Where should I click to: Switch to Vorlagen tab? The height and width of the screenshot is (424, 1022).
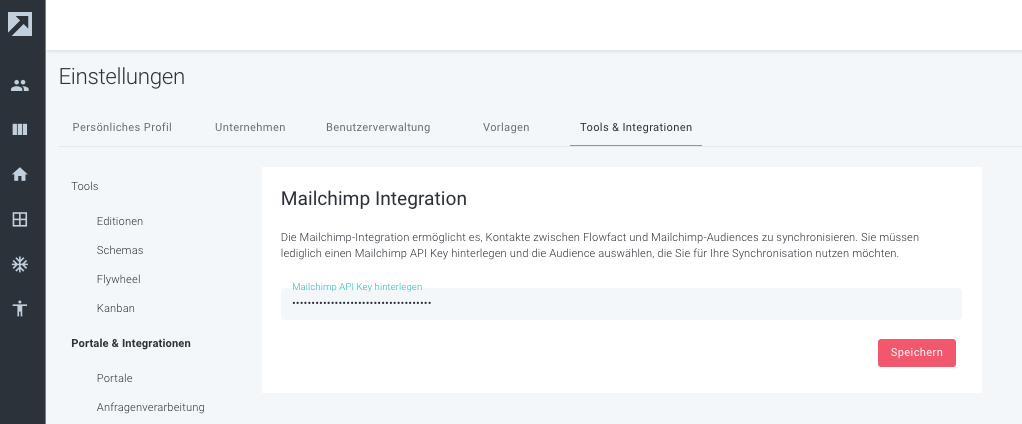click(506, 127)
